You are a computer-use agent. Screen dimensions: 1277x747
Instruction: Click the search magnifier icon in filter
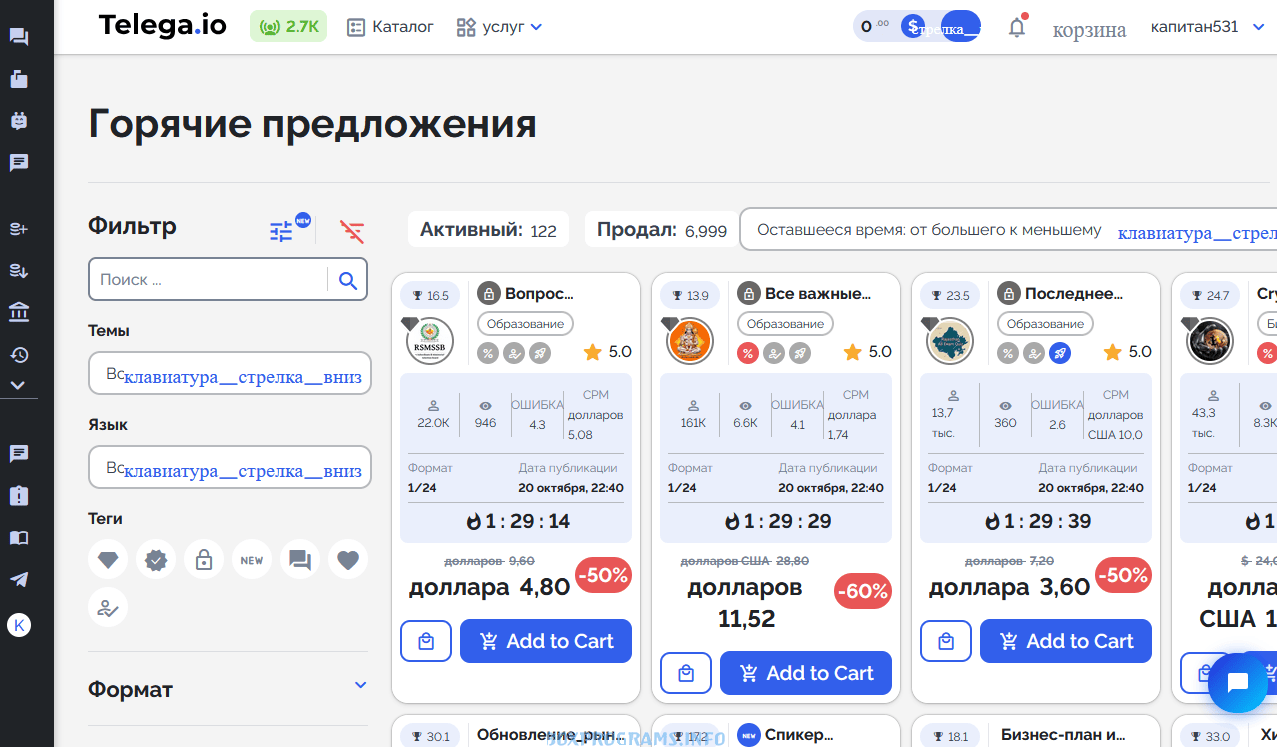pyautogui.click(x=347, y=280)
